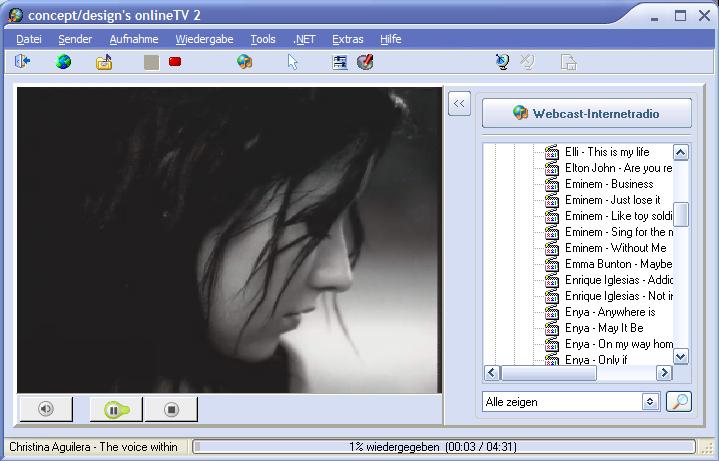Select Enya - Anywhere is
Screen dimensions: 719x461
(610, 312)
